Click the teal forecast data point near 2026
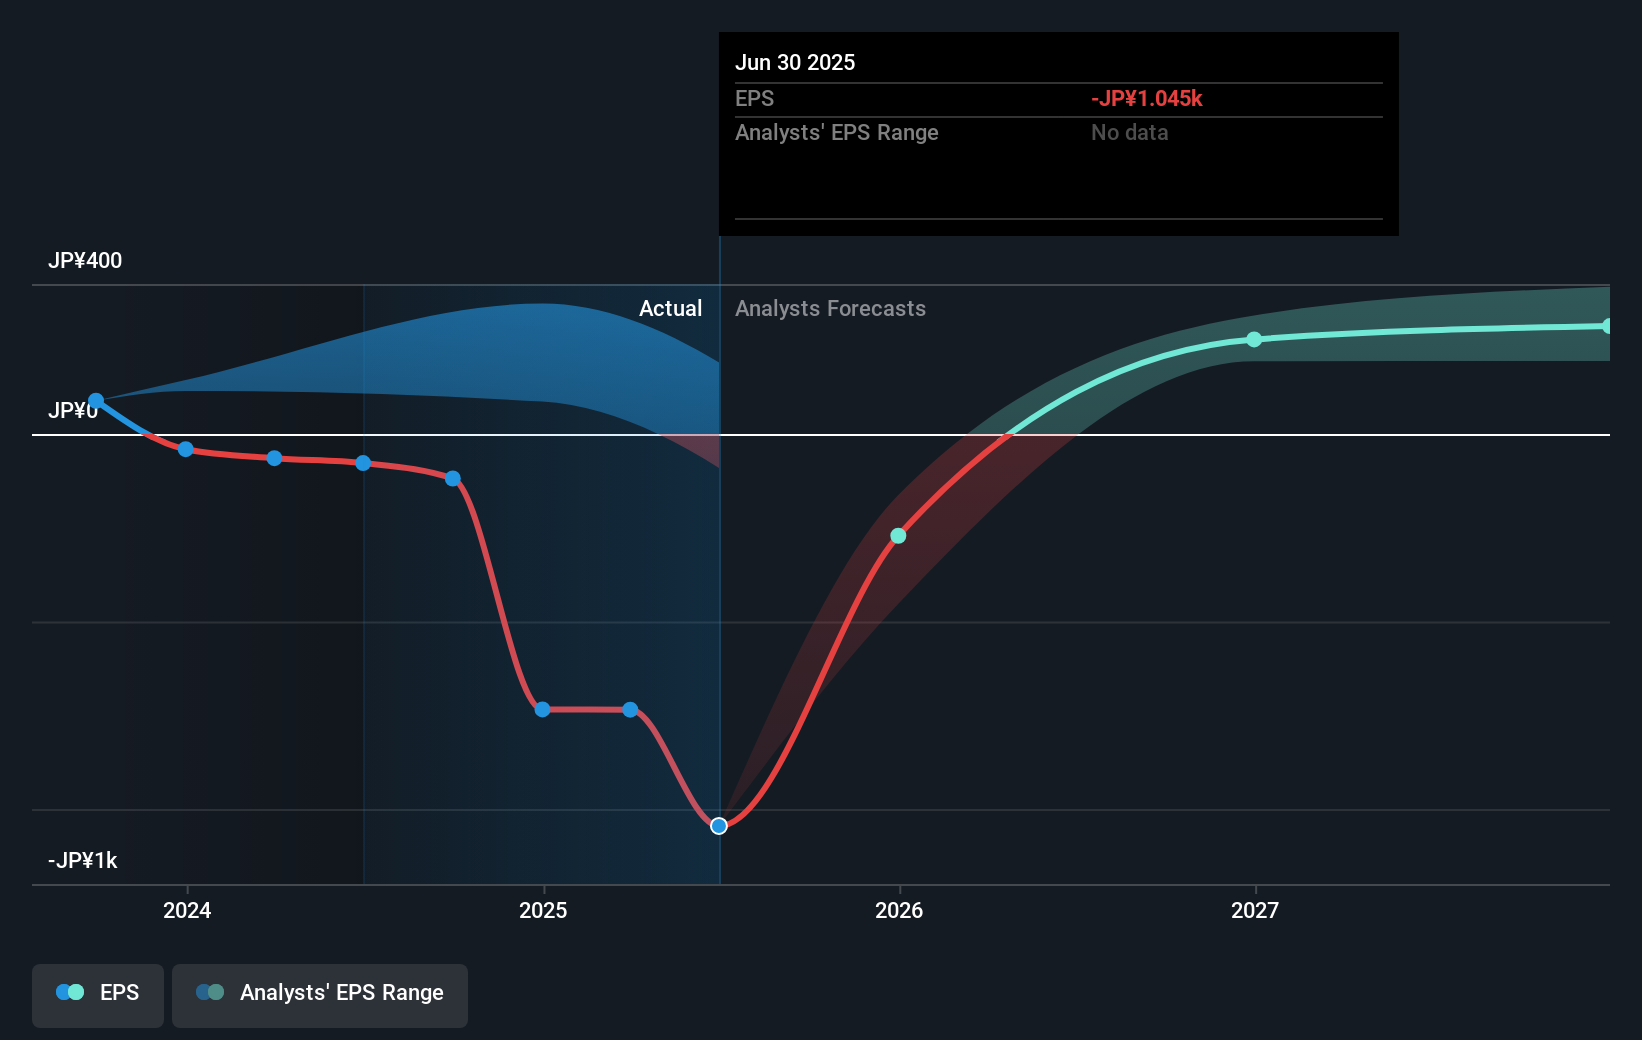 pos(898,536)
